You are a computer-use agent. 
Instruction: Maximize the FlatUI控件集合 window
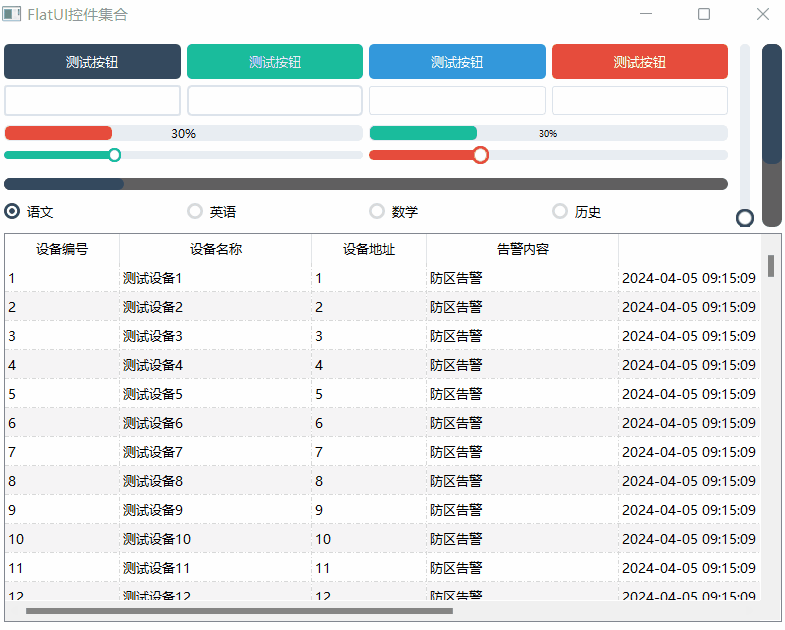point(704,14)
